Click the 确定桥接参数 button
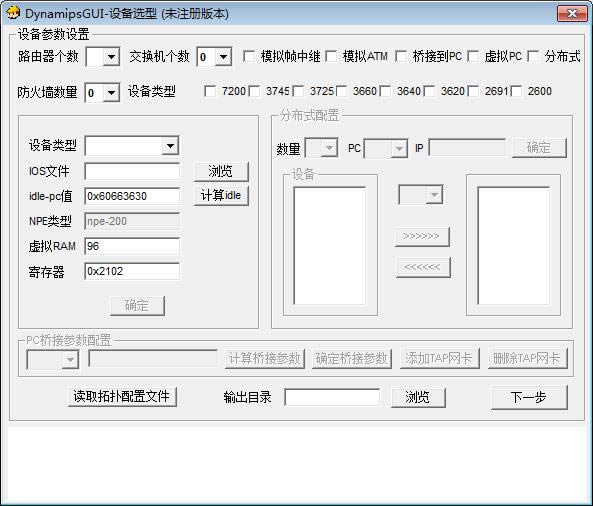Image resolution: width=593 pixels, height=506 pixels. [352, 359]
